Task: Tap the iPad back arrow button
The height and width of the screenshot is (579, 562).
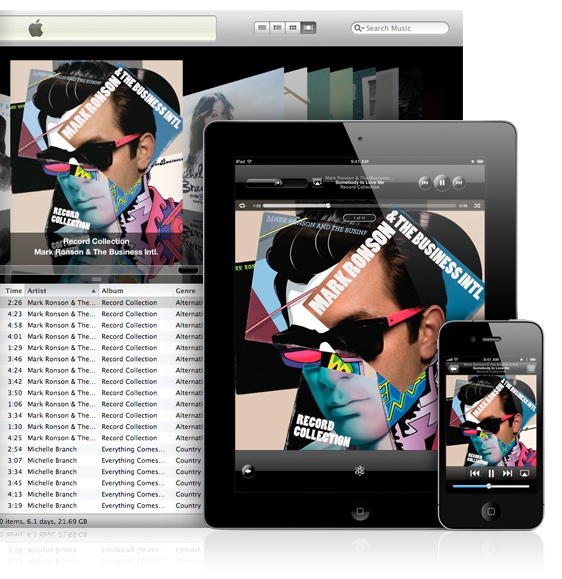Action: point(248,471)
